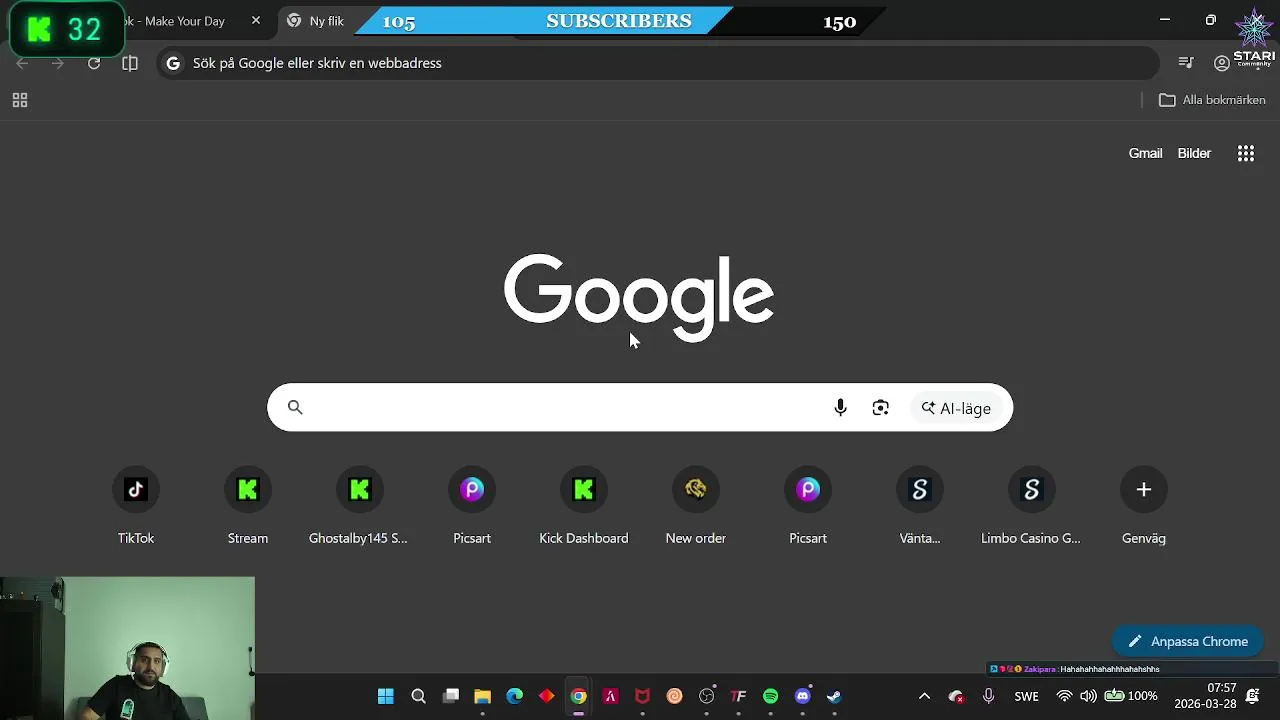Open File Explorer from taskbar
The width and height of the screenshot is (1280, 720).
tap(483, 696)
